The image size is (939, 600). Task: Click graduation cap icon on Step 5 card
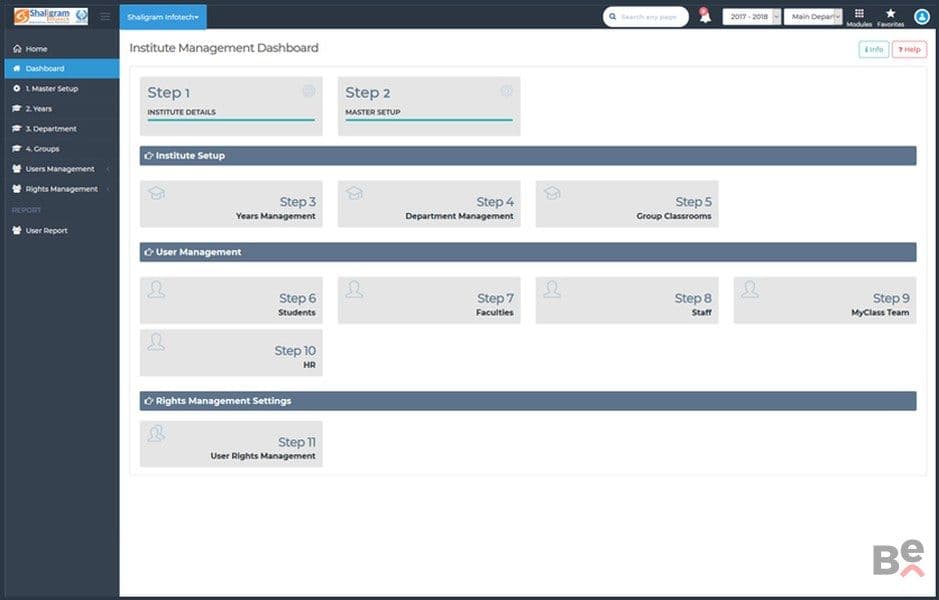point(552,193)
